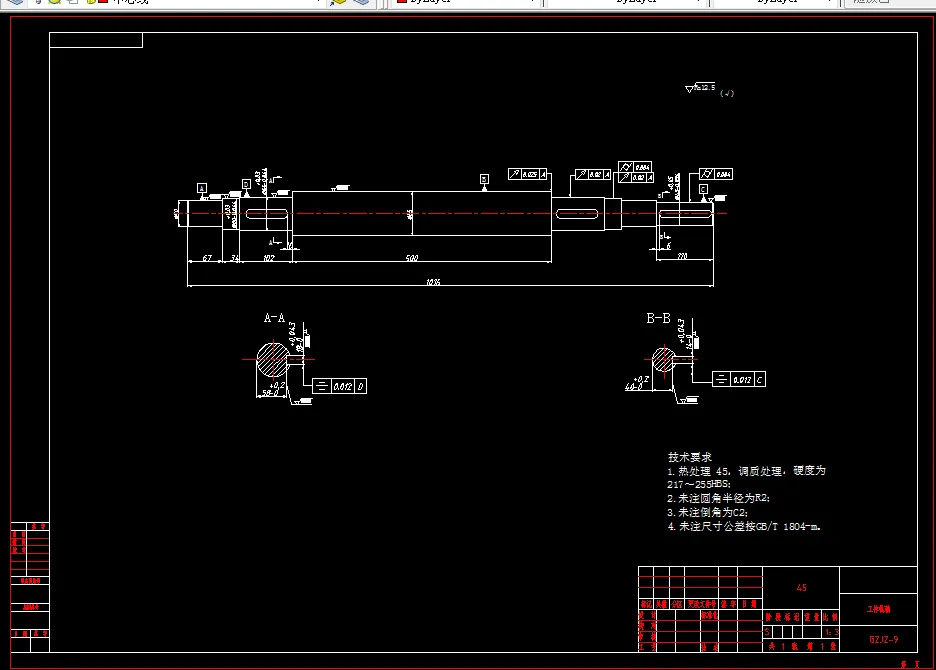
Task: Select the 67 dimension text
Action: [207, 258]
